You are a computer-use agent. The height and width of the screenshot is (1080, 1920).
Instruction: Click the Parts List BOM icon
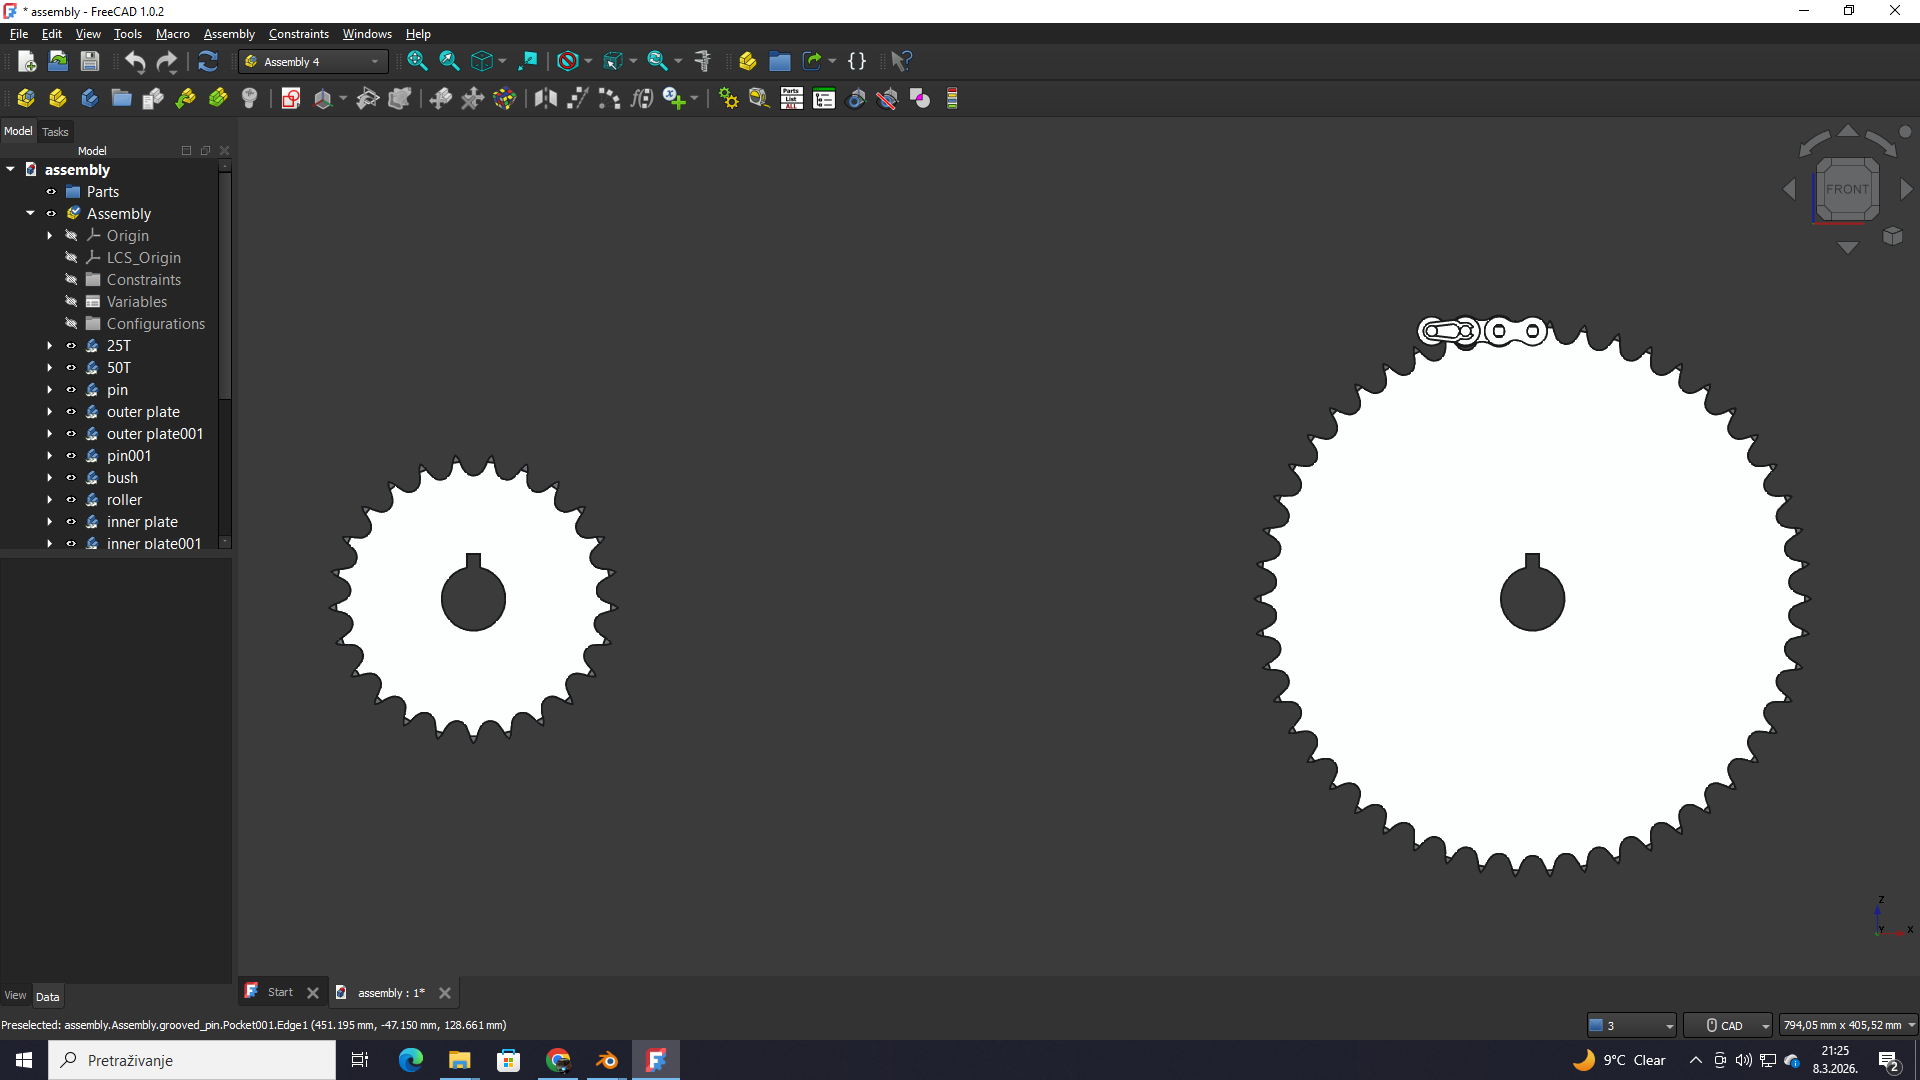[x=791, y=99]
